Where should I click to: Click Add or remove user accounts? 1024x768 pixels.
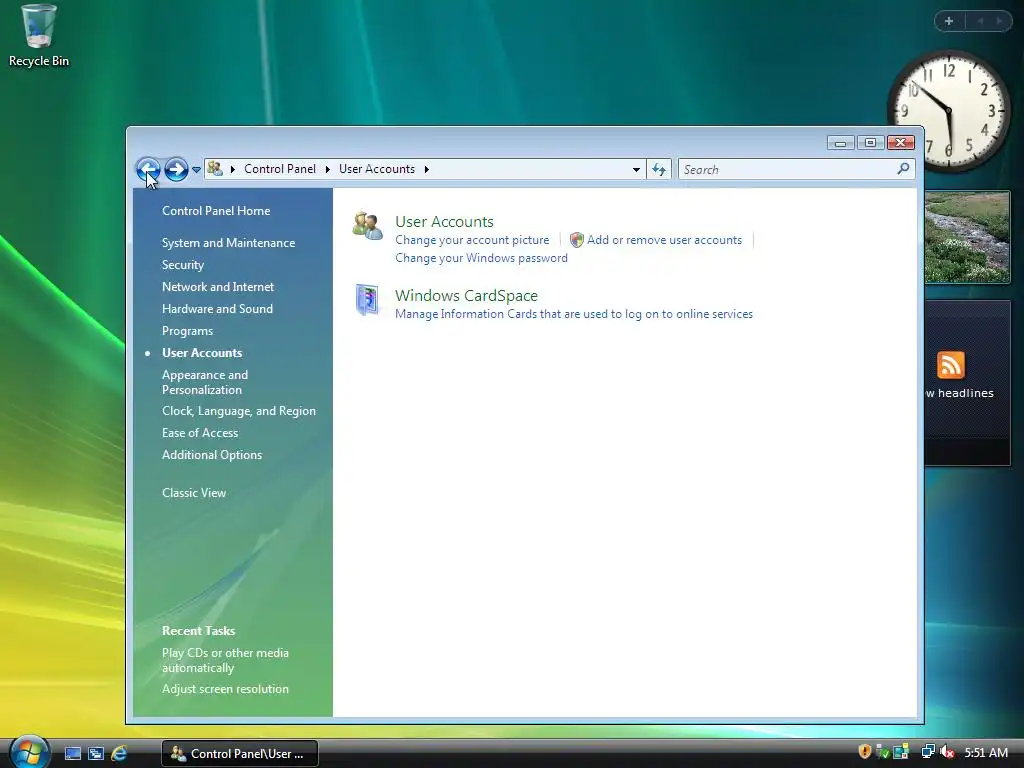(664, 240)
